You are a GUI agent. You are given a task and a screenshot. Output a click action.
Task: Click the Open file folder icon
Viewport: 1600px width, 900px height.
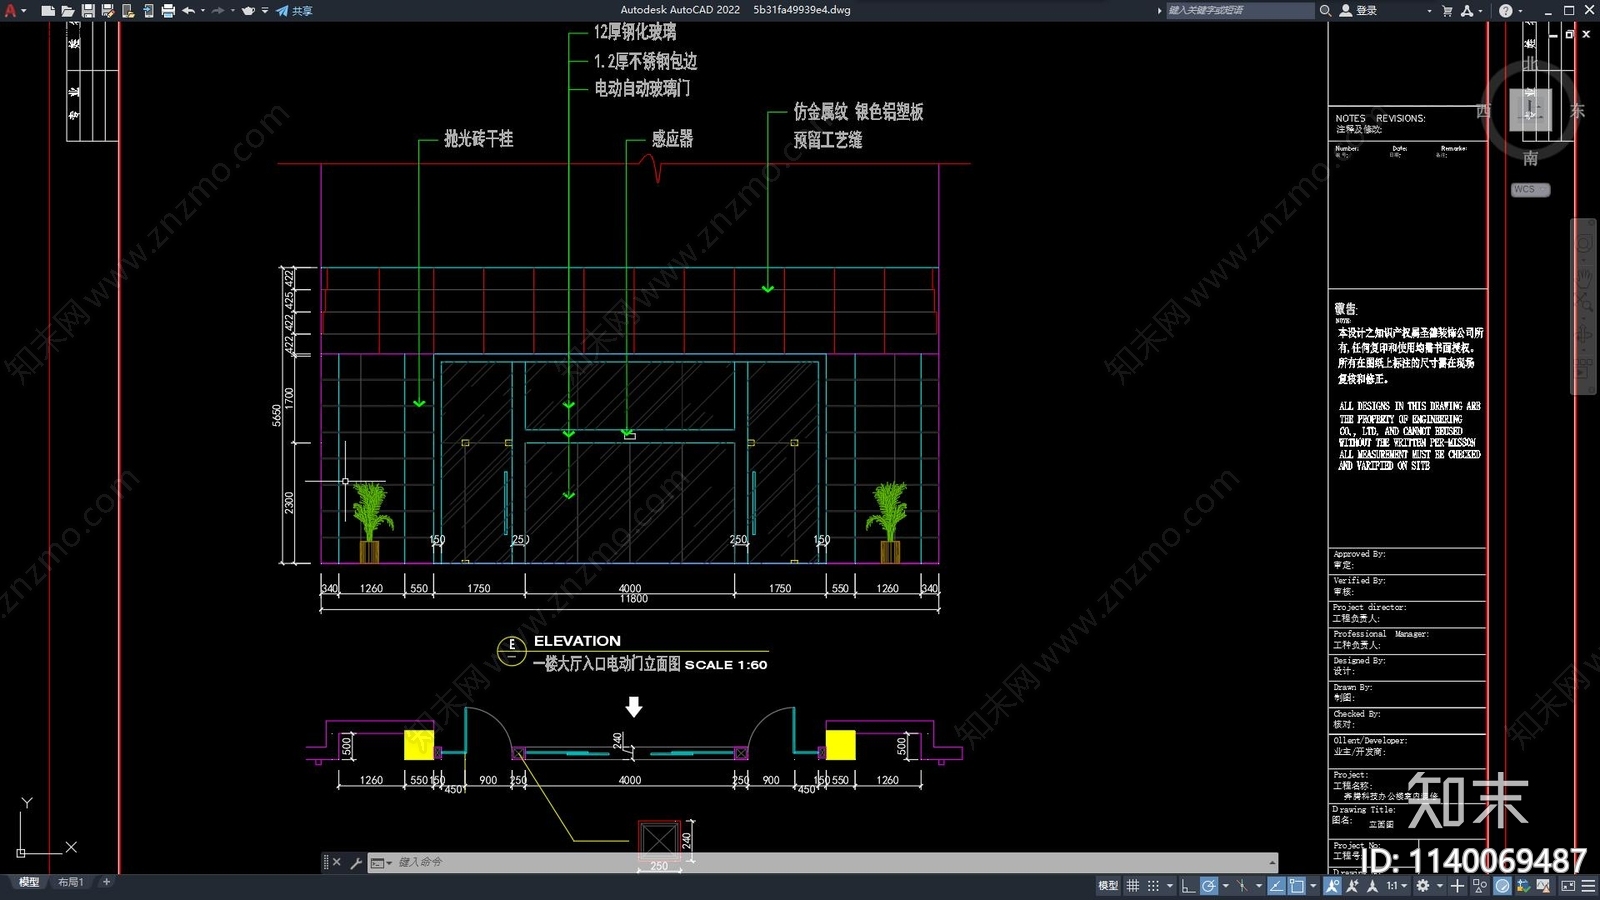point(68,10)
